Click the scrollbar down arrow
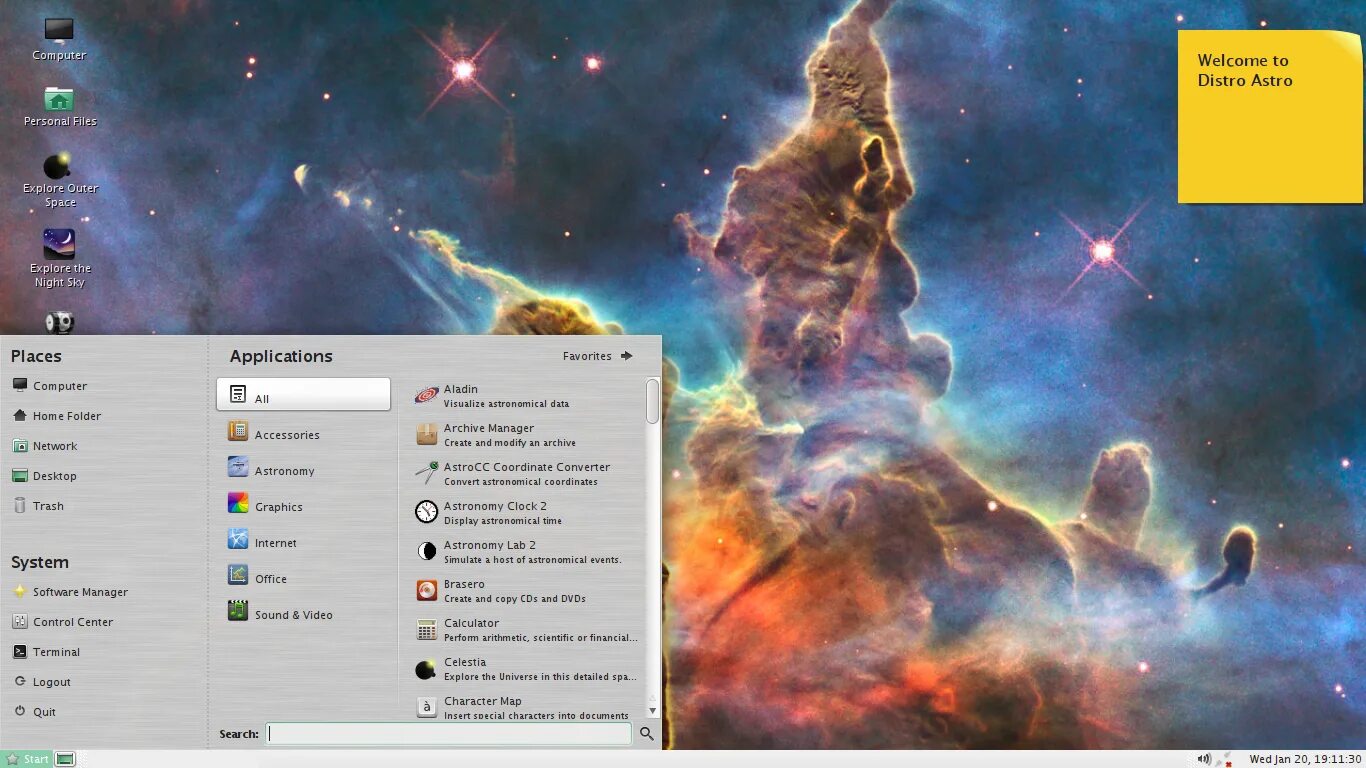This screenshot has width=1366, height=768. (x=652, y=710)
